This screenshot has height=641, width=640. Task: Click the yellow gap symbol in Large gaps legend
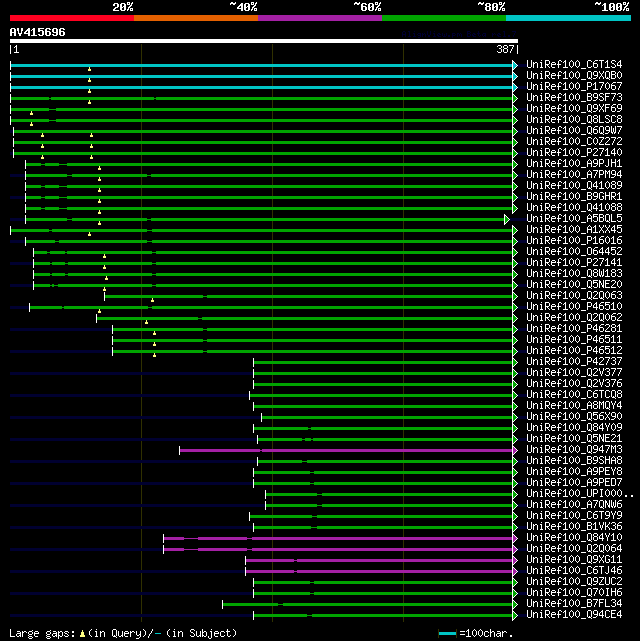(x=82, y=634)
